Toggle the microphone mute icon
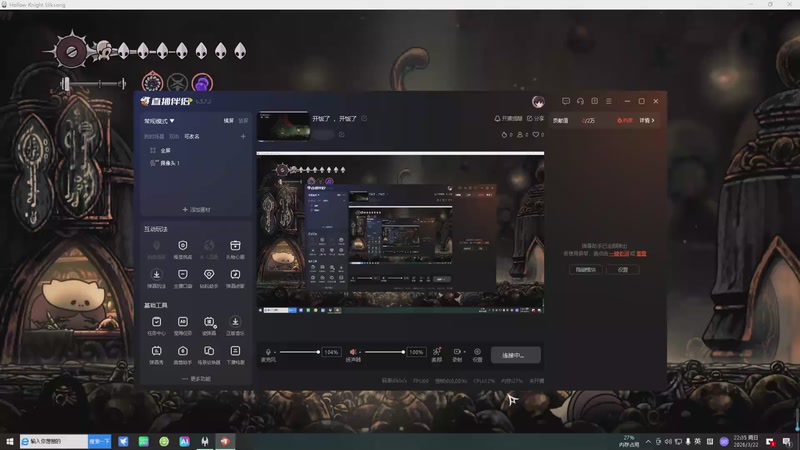The image size is (800, 450). click(x=268, y=352)
